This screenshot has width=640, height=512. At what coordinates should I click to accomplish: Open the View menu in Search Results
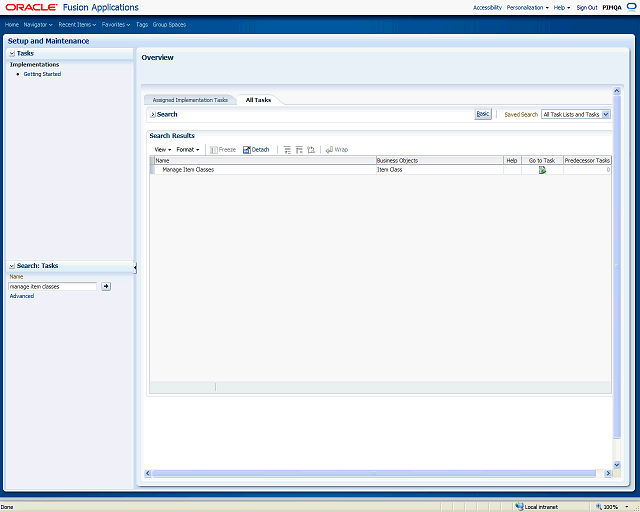coord(162,150)
